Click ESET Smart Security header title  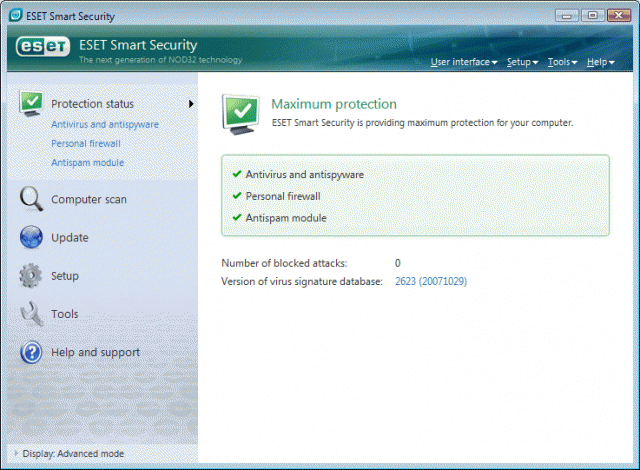pyautogui.click(x=138, y=45)
